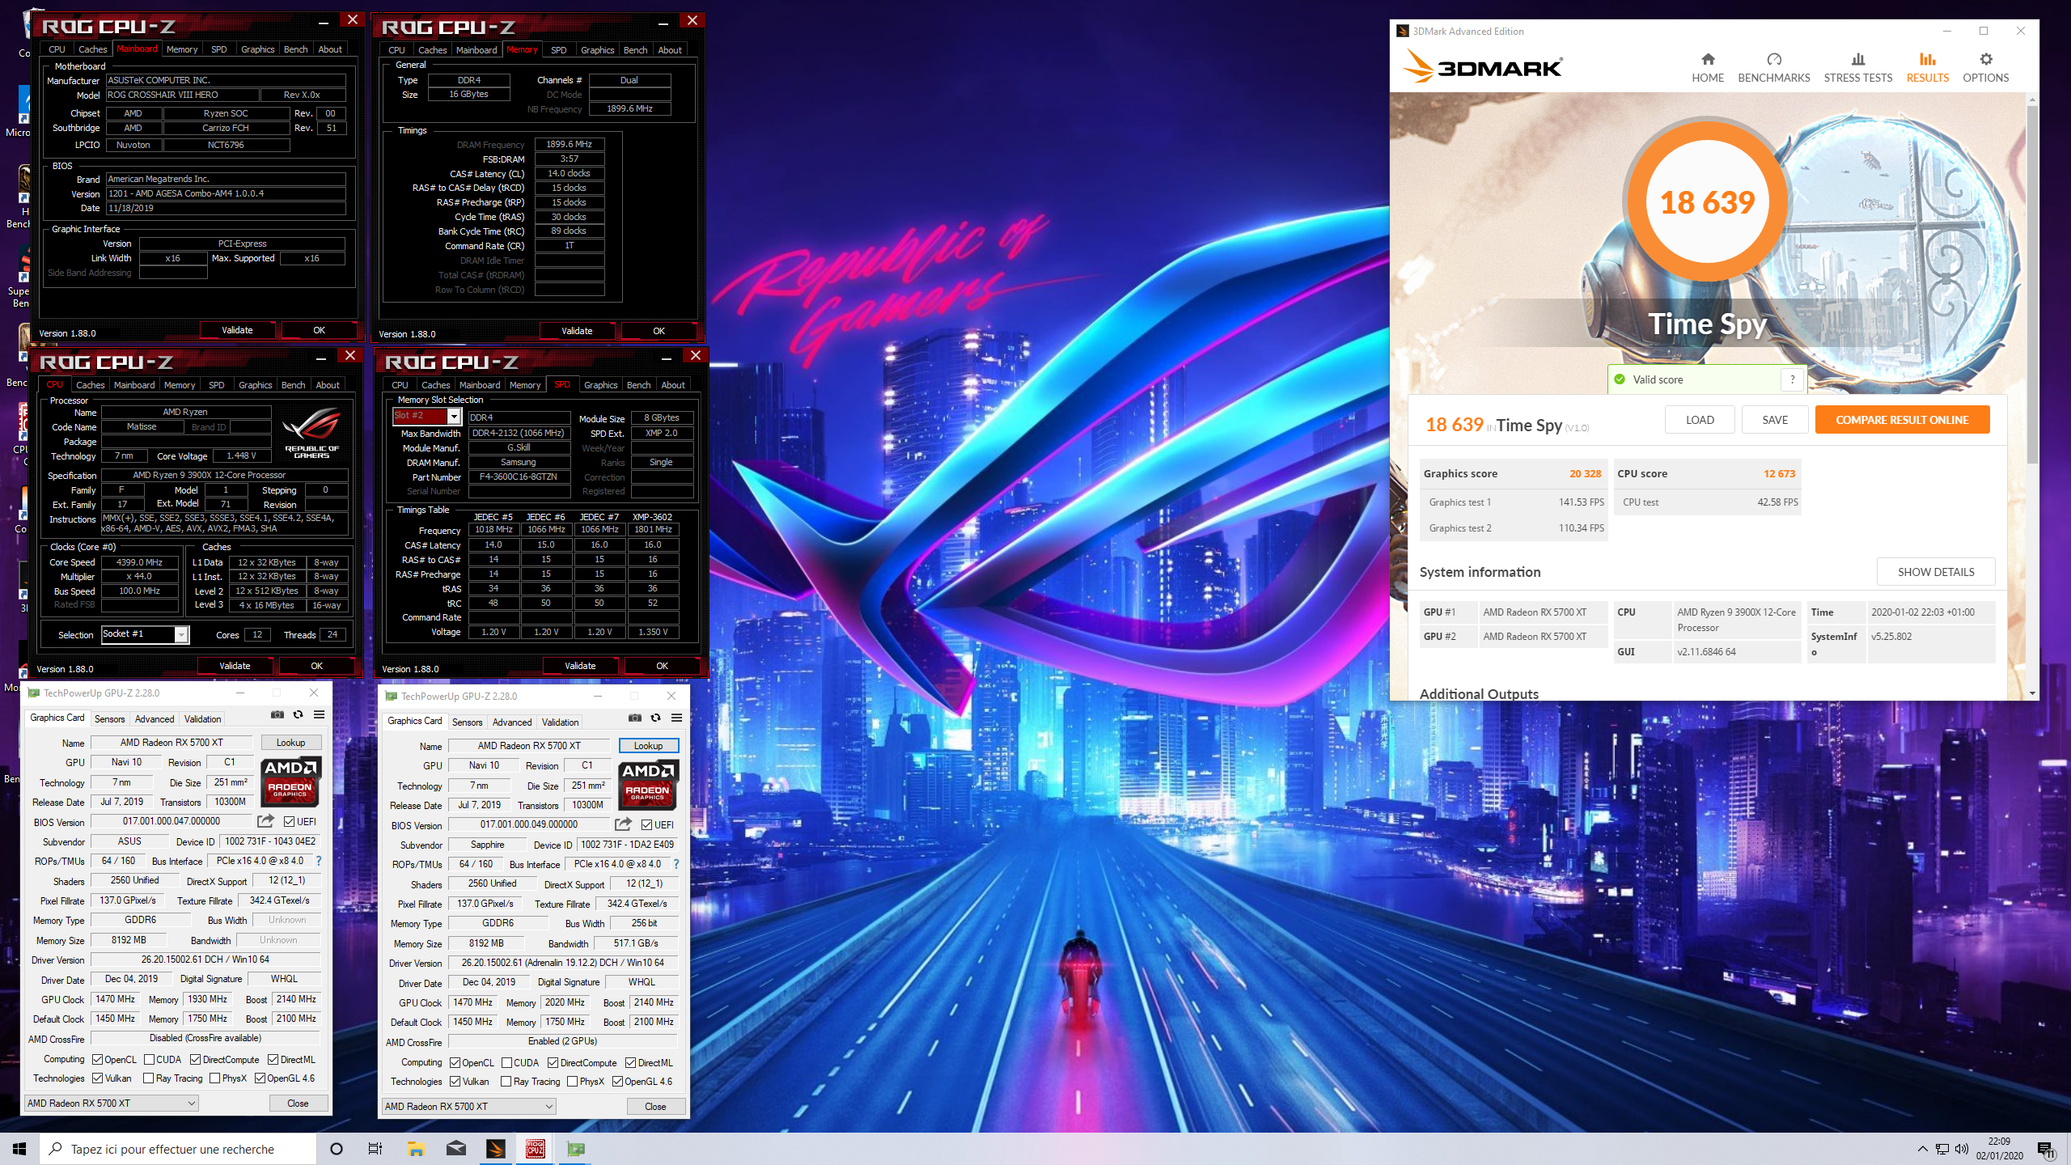Click OK in CPU-Z SPD window
2071x1165 pixels.
(661, 666)
